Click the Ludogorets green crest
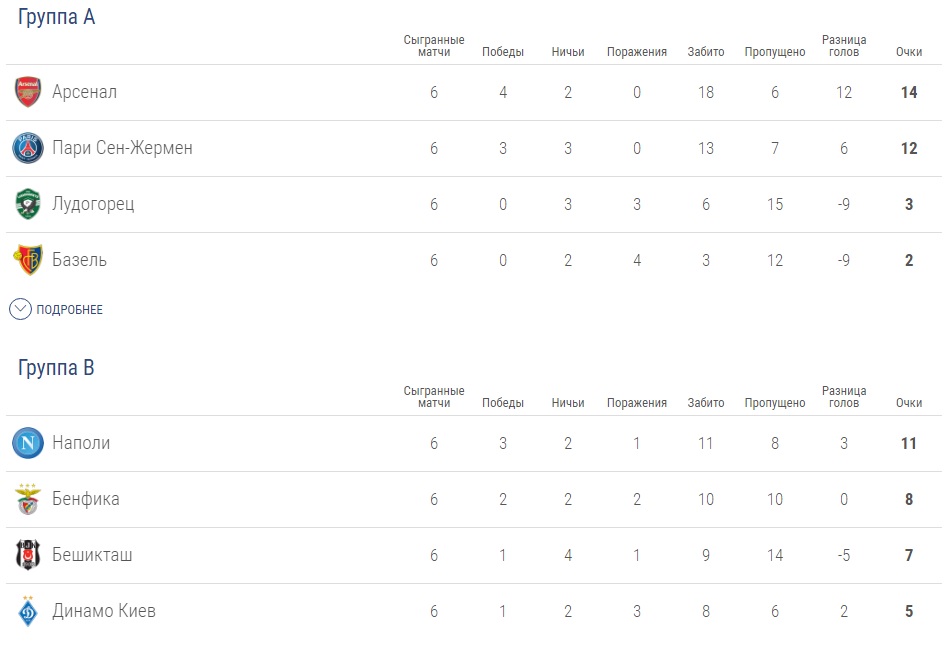947x646 pixels. [28, 204]
